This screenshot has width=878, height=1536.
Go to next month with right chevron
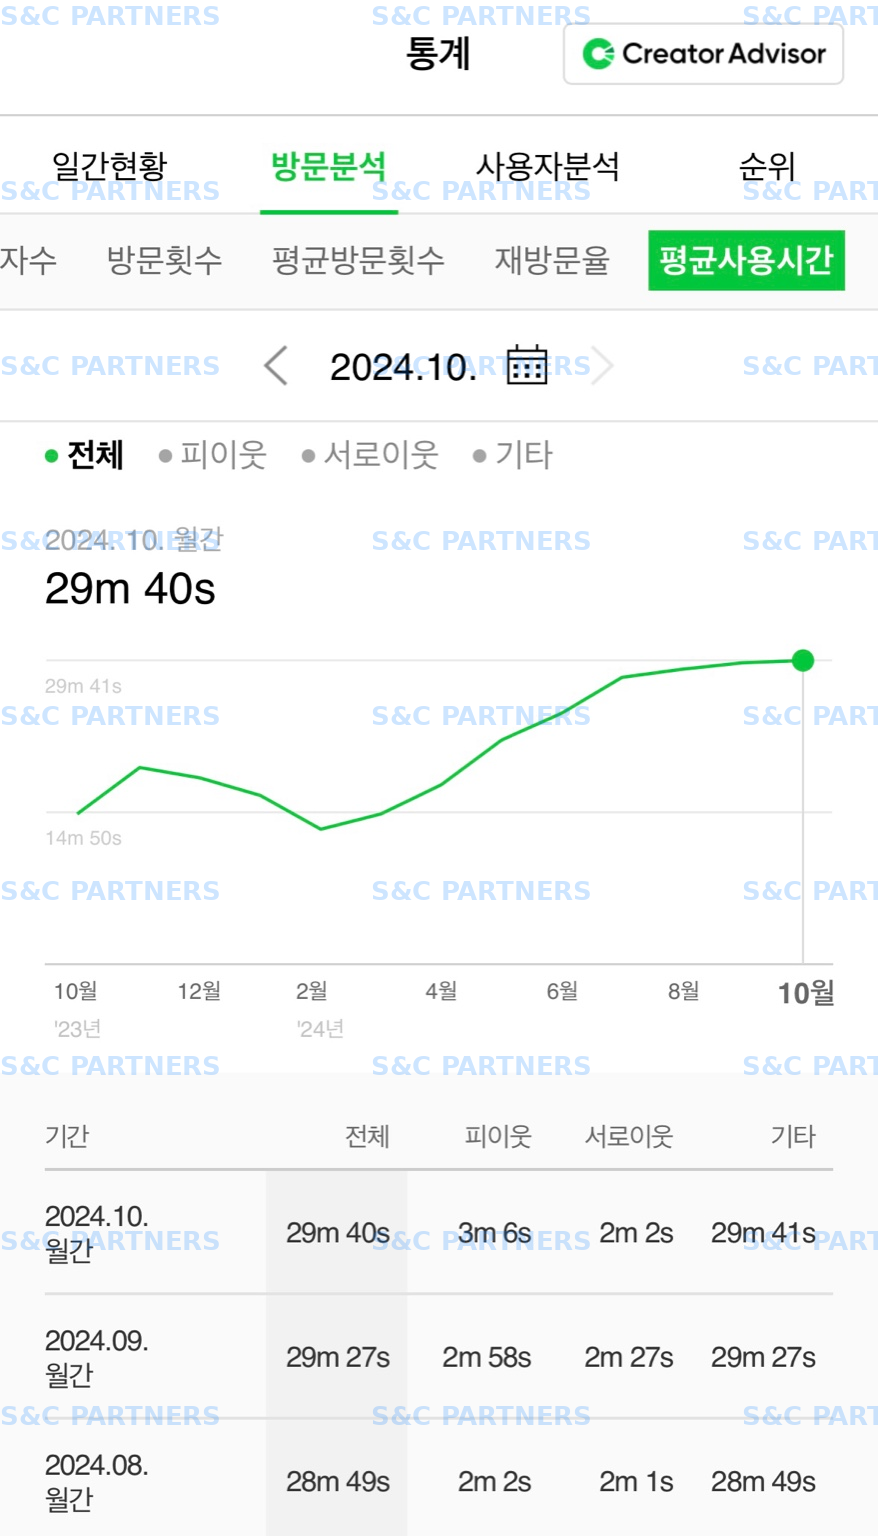(x=602, y=366)
